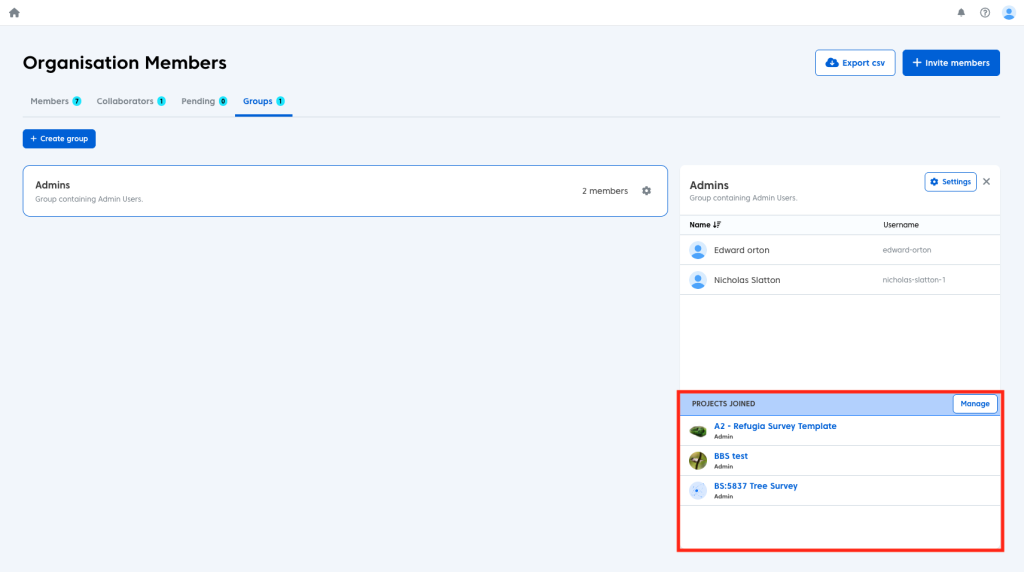Close the Admins group detail panel
The height and width of the screenshot is (572, 1024).
point(987,182)
